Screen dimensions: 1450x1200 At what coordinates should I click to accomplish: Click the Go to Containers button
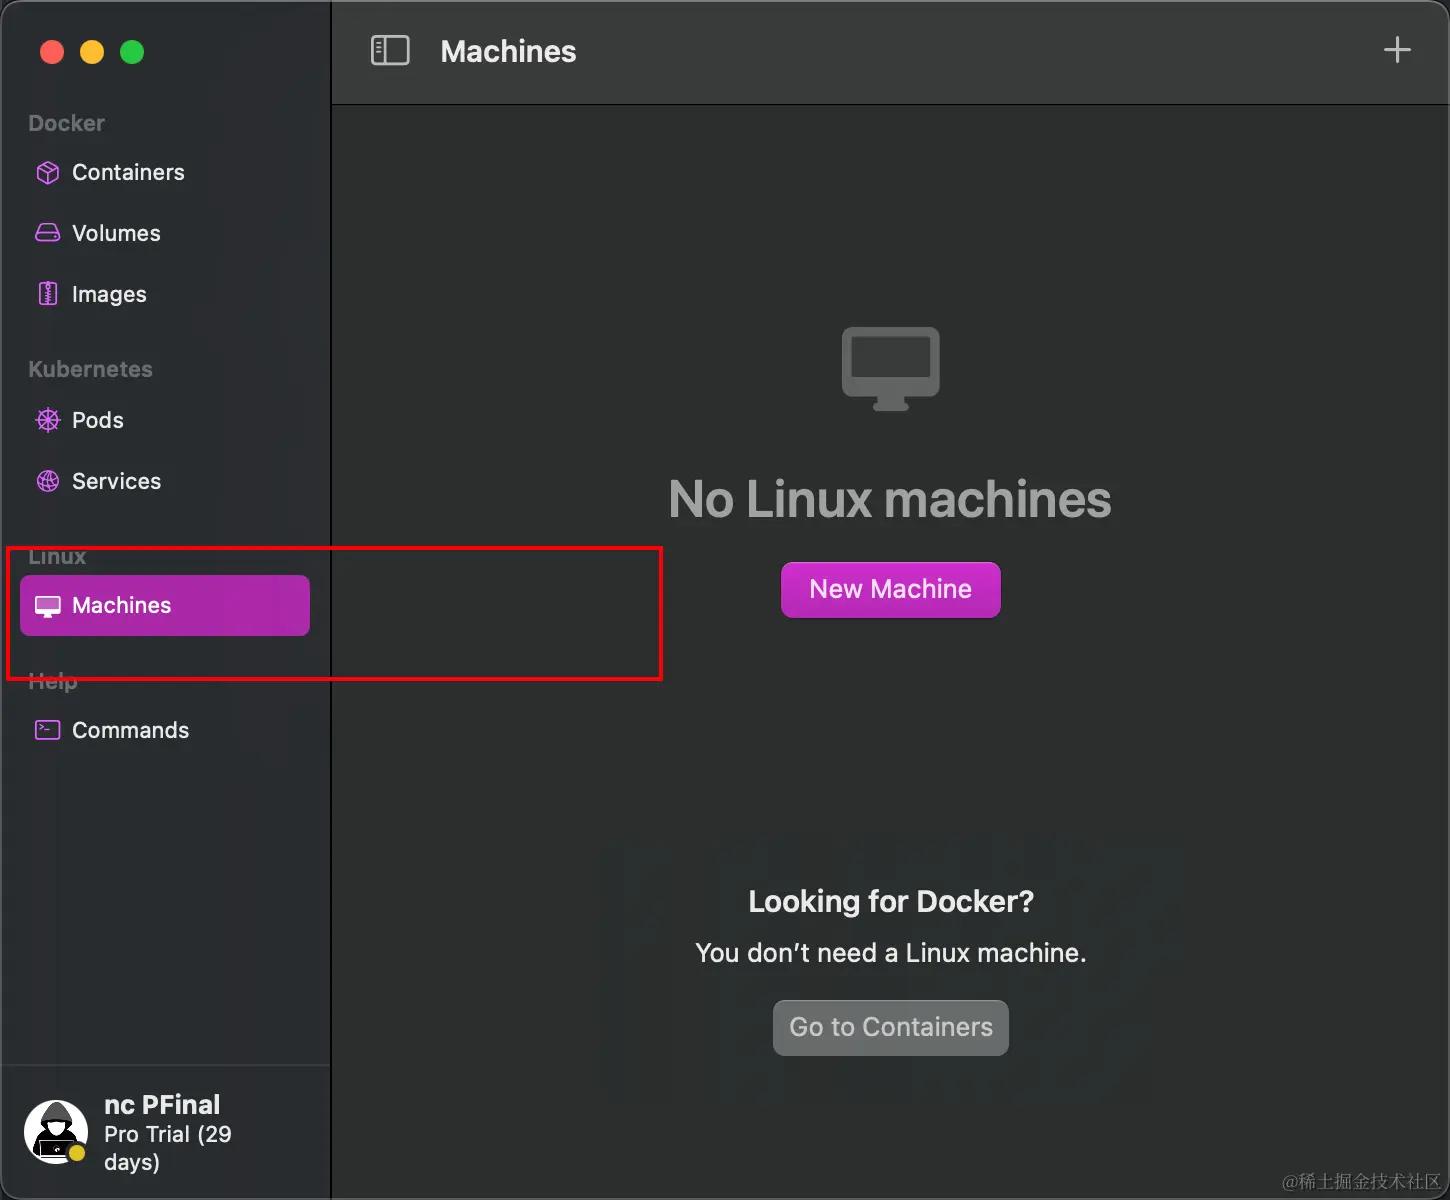coord(891,1027)
